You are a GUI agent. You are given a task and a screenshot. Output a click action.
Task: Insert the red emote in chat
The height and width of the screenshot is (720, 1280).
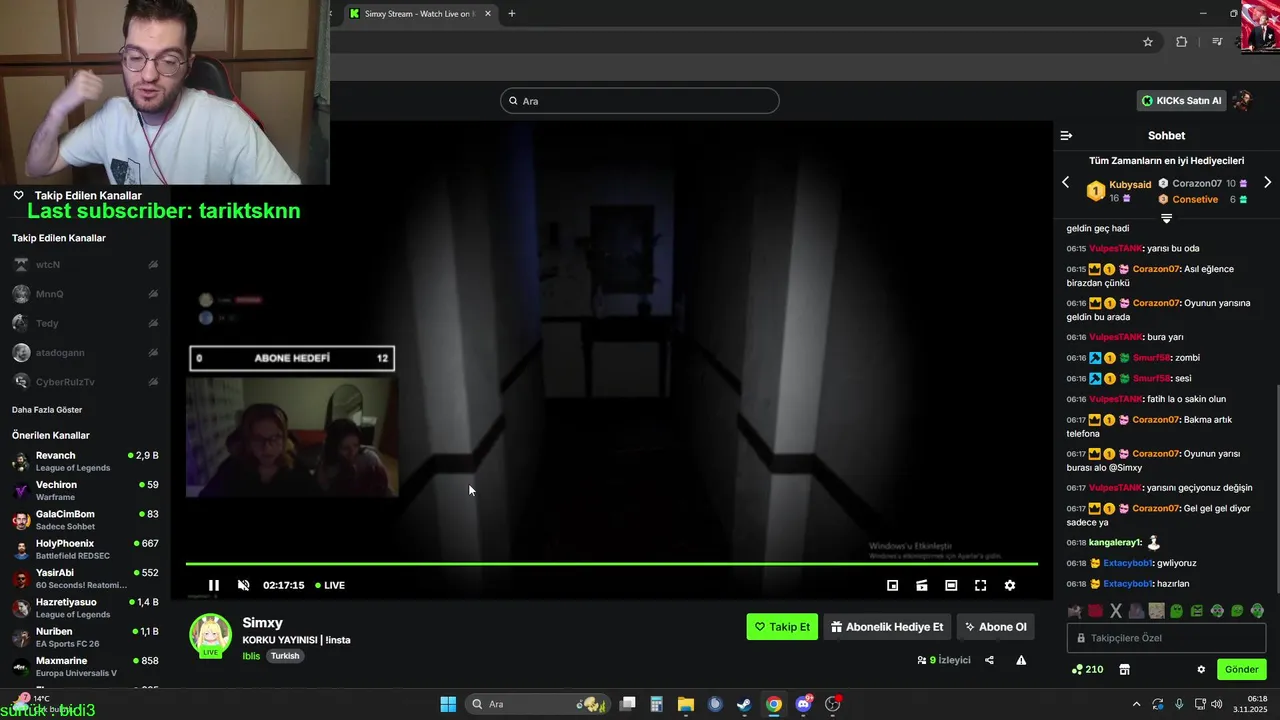1095,611
